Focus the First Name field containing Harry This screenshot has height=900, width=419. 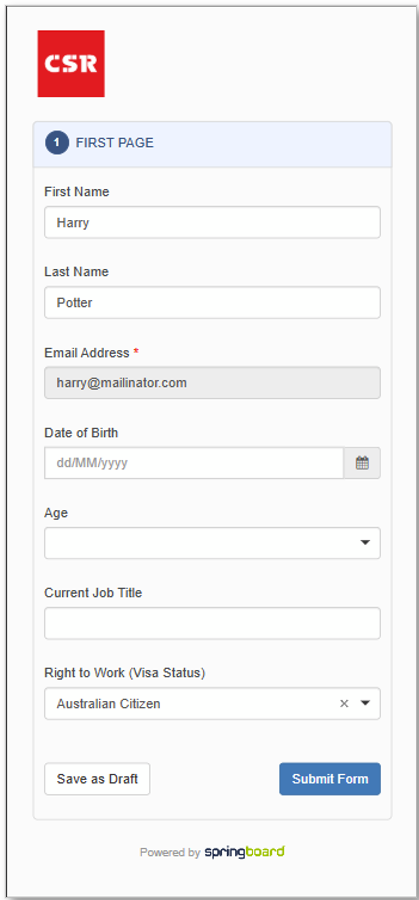pyautogui.click(x=212, y=222)
